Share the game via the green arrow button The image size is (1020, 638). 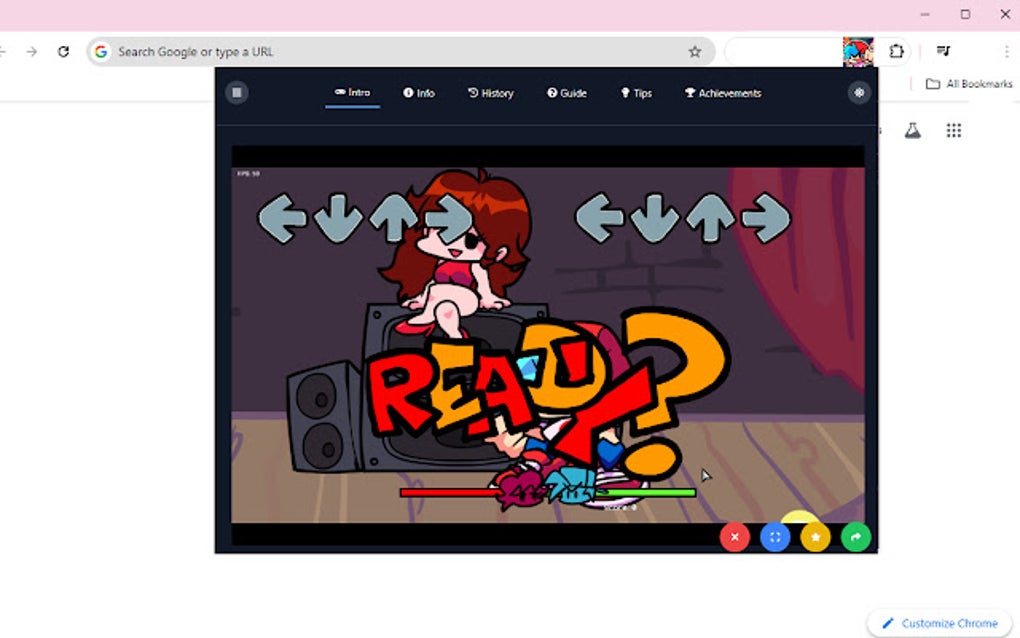tap(855, 537)
